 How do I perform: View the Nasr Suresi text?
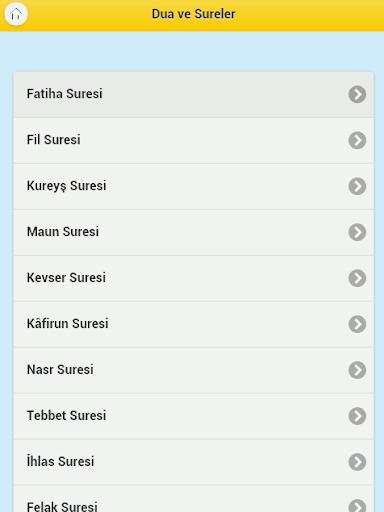60,370
